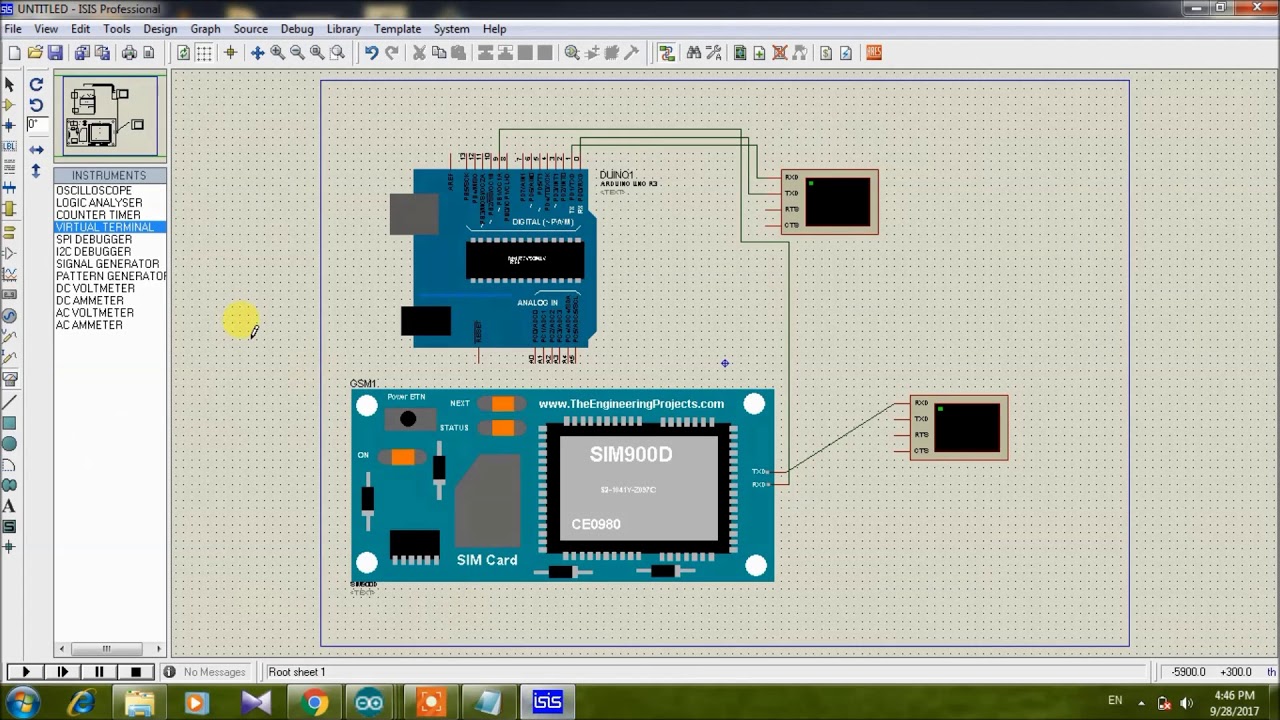This screenshot has height=720, width=1280.
Task: Select the 2D graphics text tool
Action: tap(9, 506)
